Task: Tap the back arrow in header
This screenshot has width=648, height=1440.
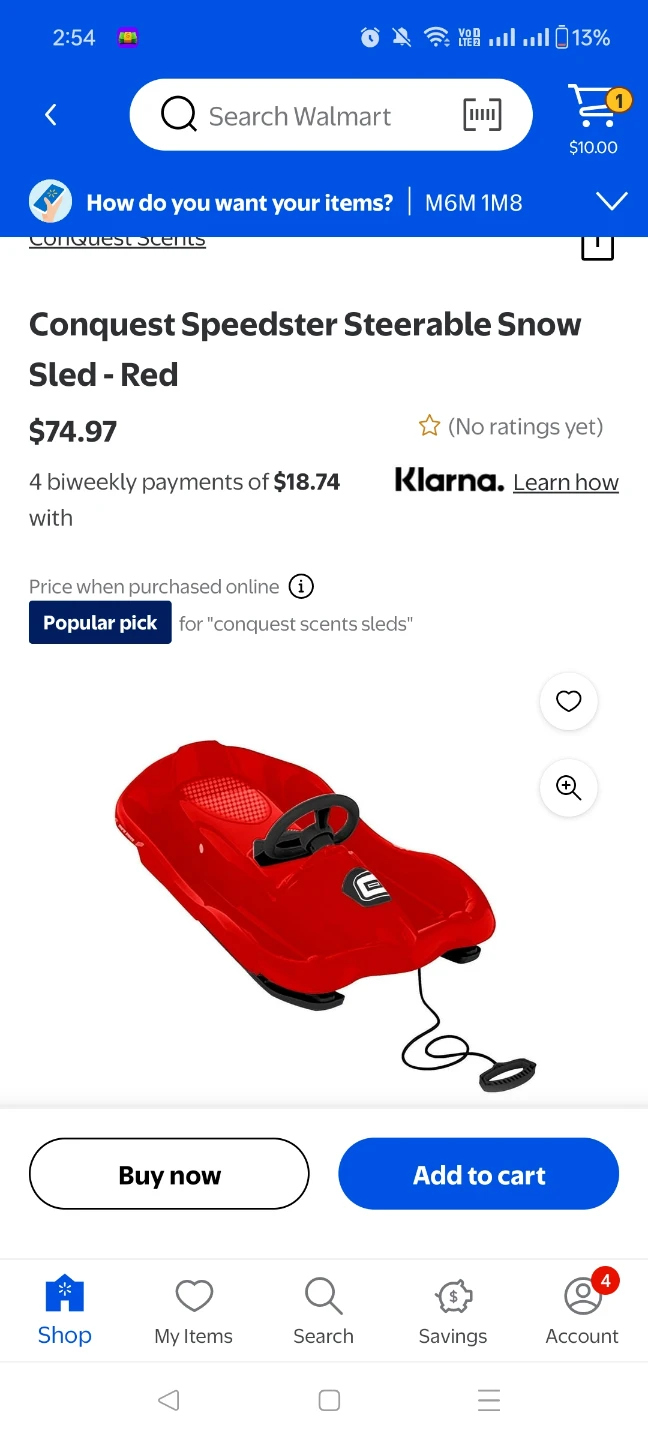Action: [x=51, y=115]
